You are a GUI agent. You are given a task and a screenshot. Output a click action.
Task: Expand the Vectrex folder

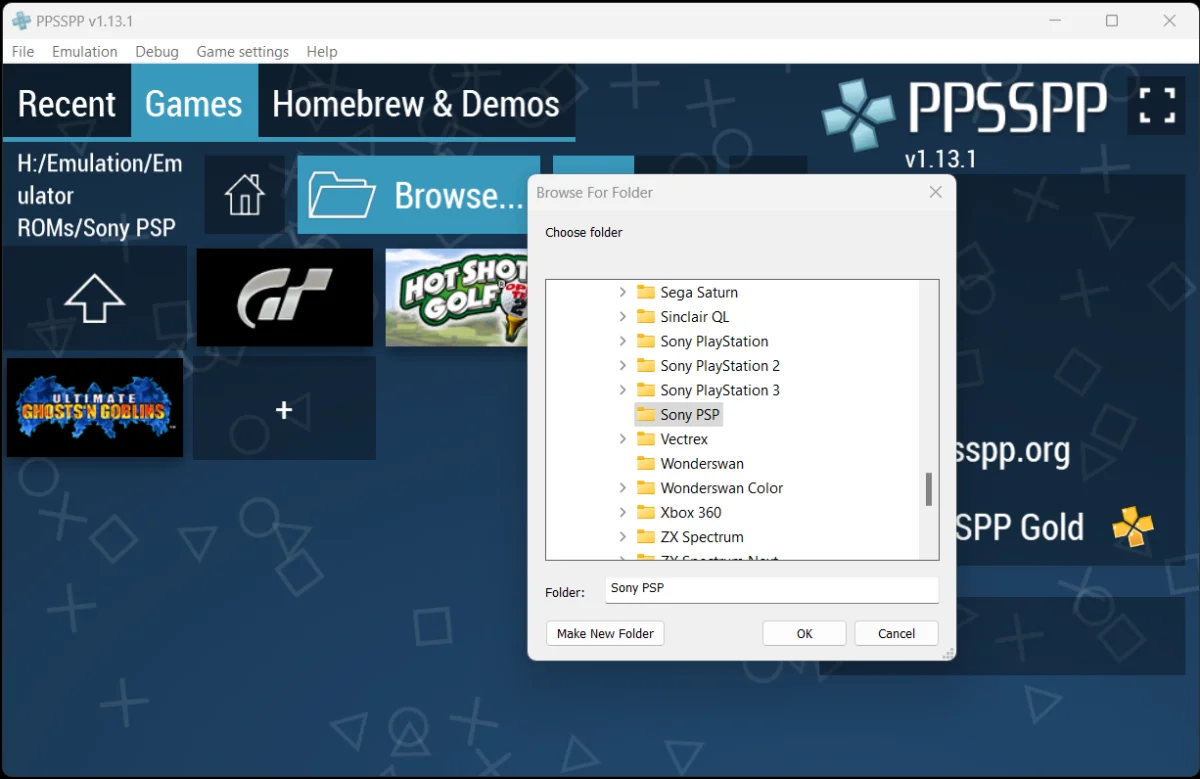[622, 439]
